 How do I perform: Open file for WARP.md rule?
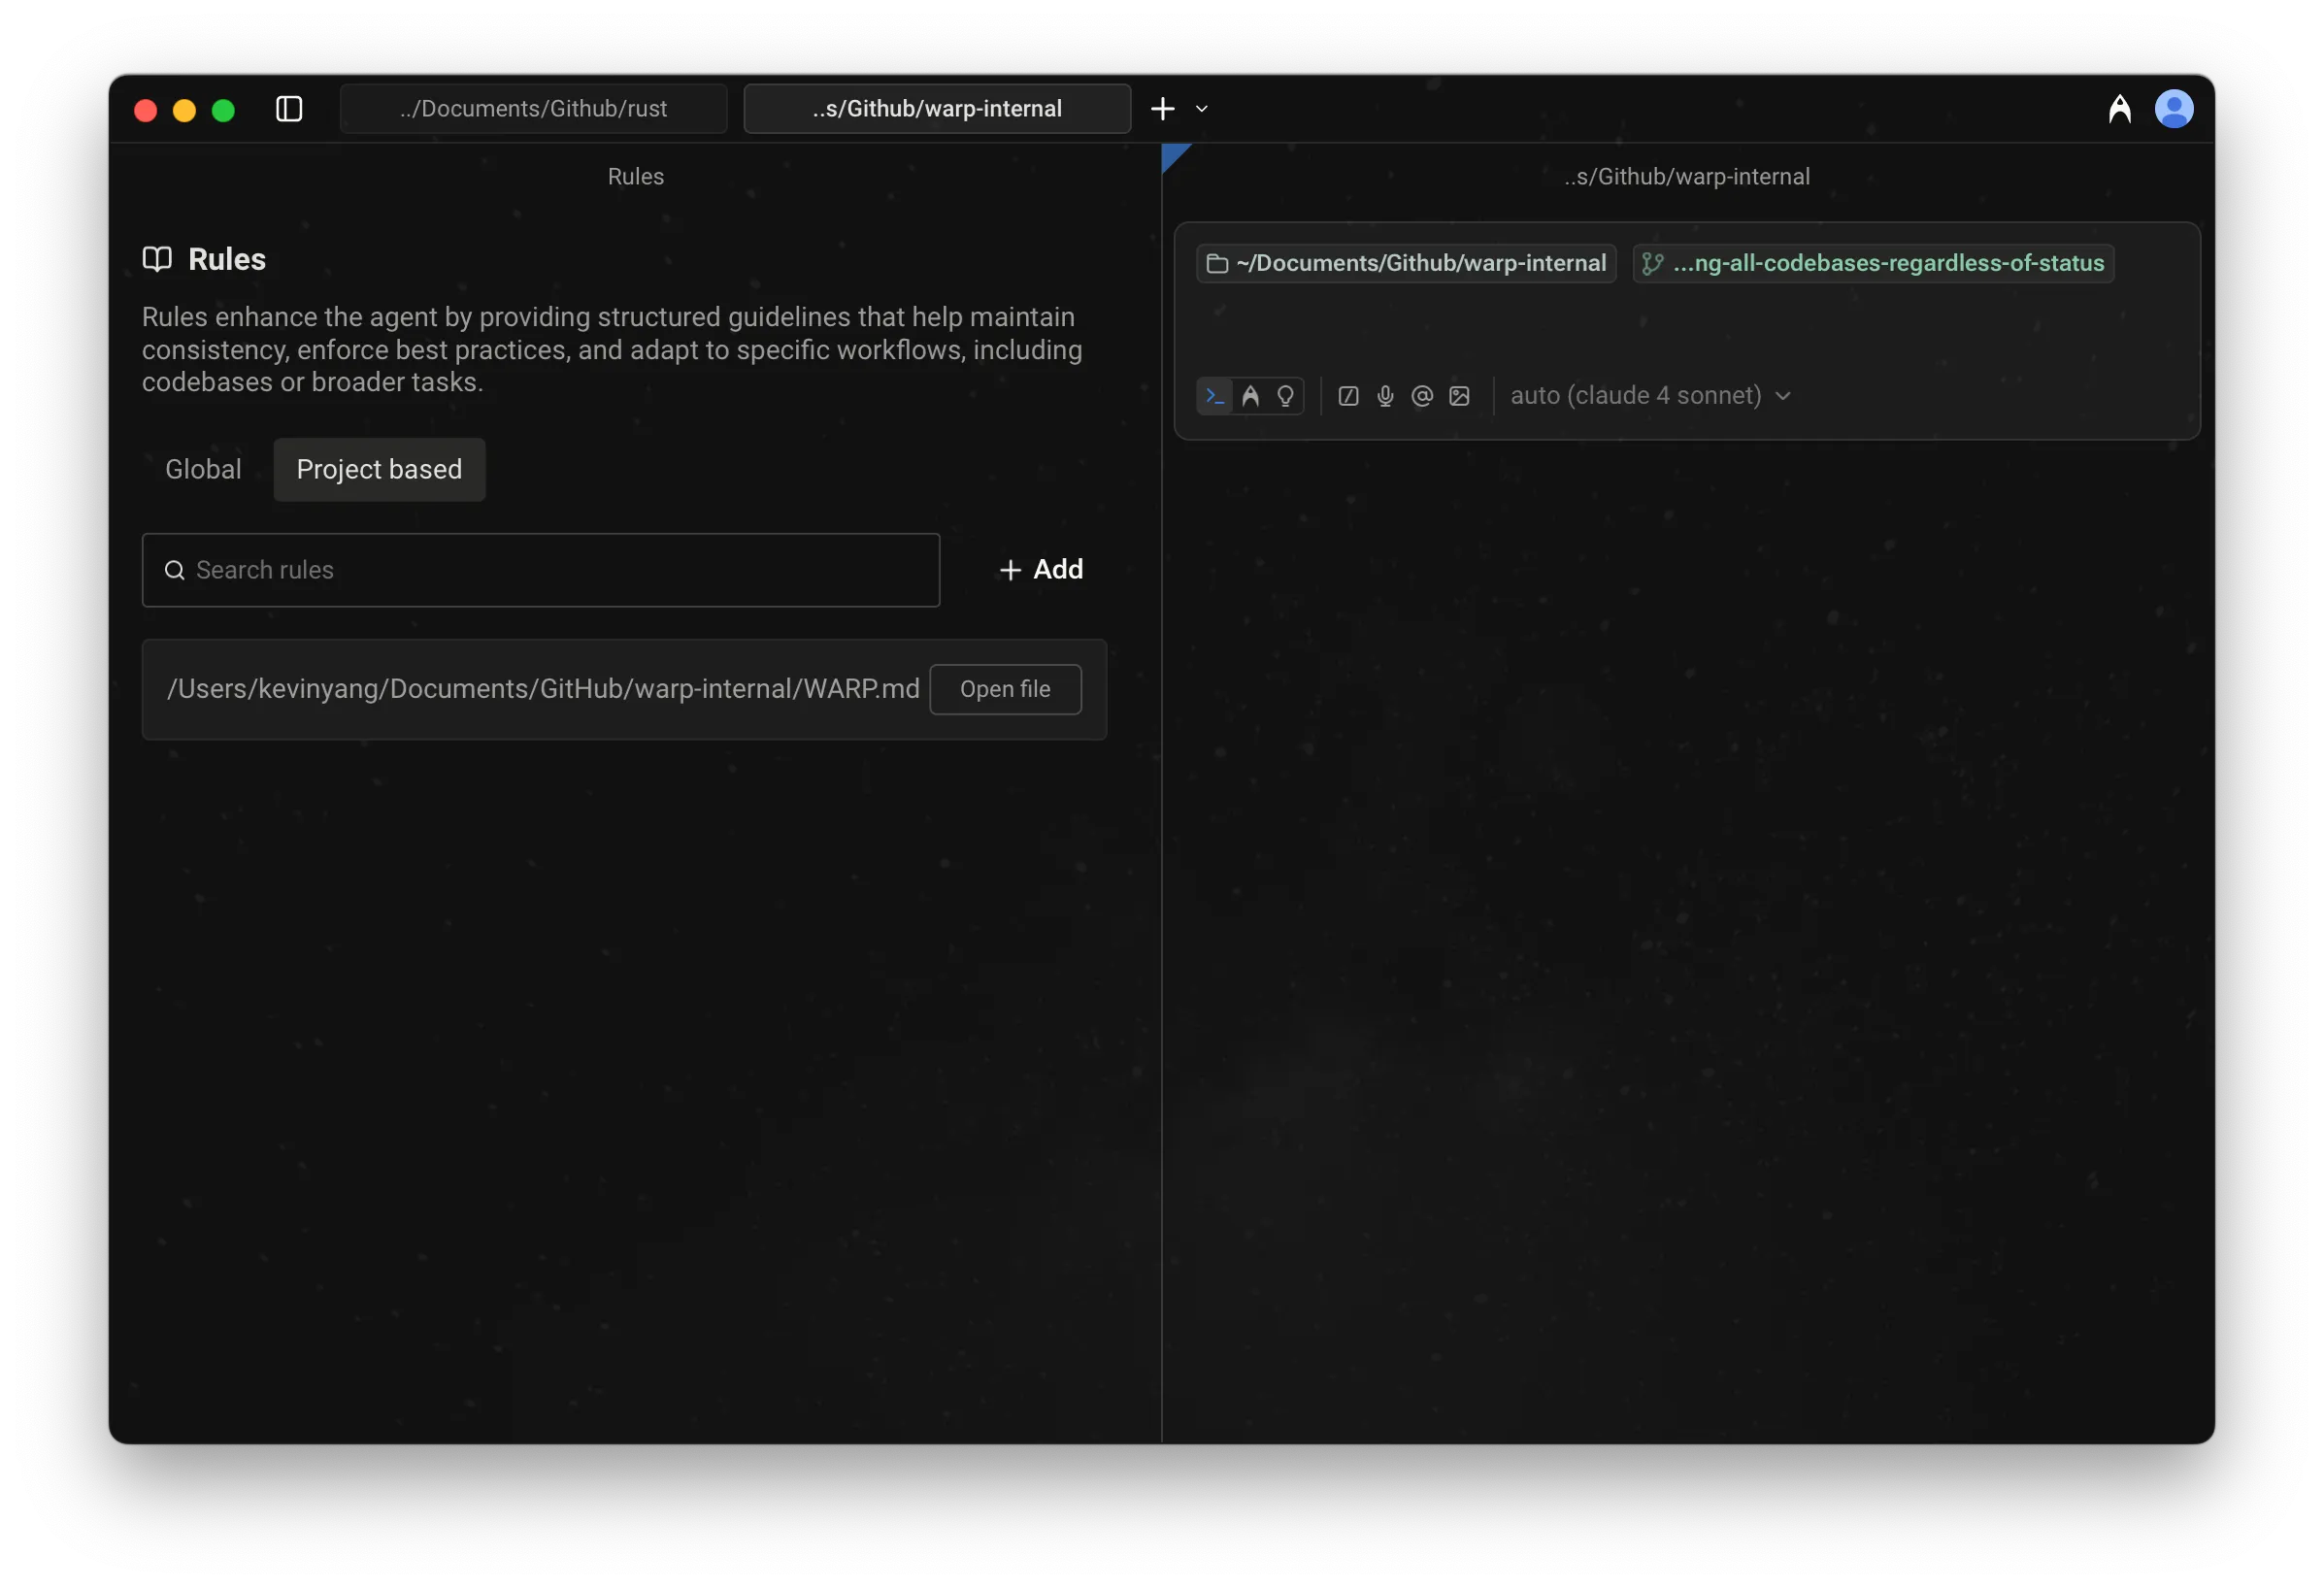pyautogui.click(x=1005, y=689)
